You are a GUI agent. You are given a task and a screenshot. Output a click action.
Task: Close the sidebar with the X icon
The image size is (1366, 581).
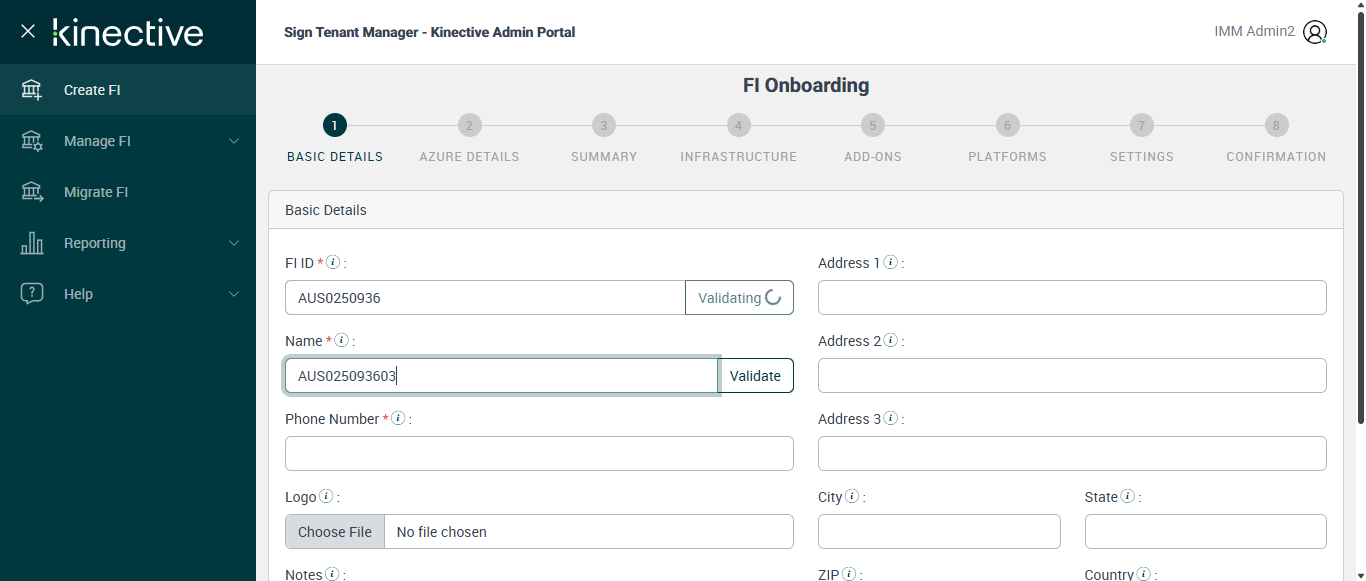click(28, 31)
